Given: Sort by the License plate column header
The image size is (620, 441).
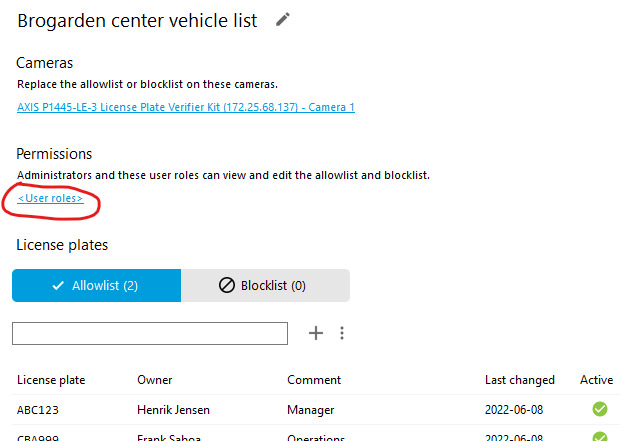Looking at the screenshot, I should pyautogui.click(x=51, y=380).
